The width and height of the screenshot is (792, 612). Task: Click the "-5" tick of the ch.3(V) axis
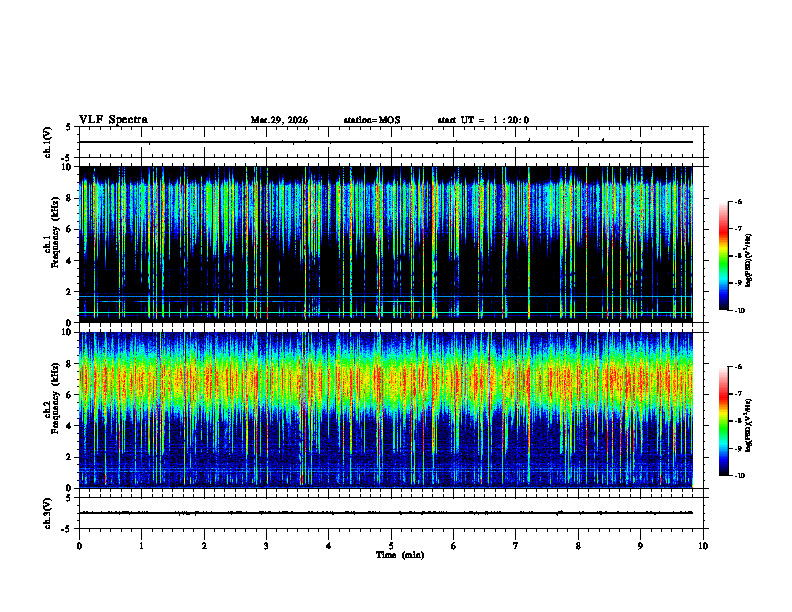[67, 529]
